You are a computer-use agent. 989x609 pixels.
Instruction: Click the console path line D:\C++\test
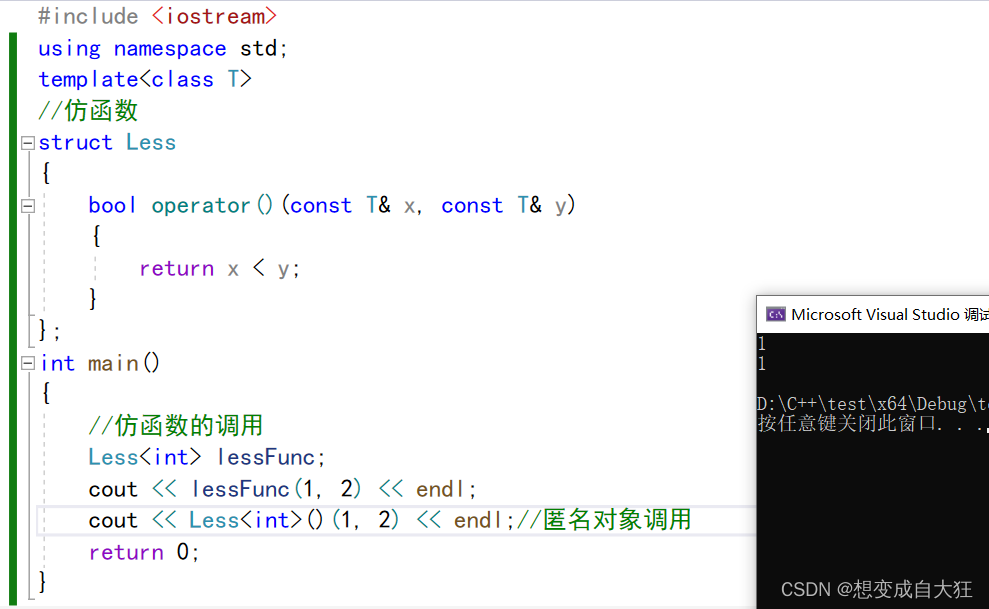tap(873, 404)
